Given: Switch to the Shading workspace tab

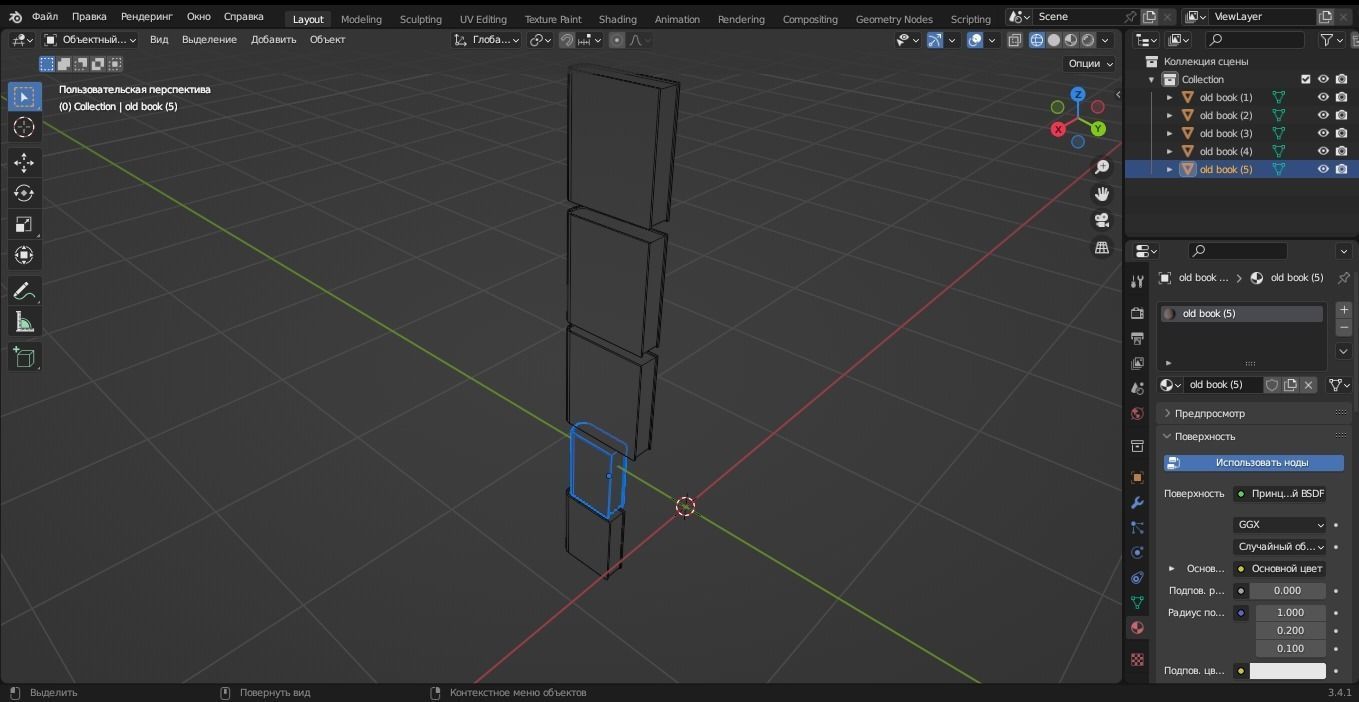Looking at the screenshot, I should coord(617,19).
